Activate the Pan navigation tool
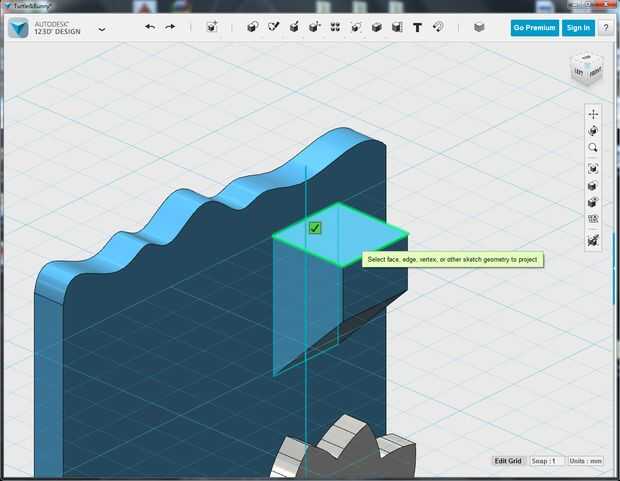Screen dimensions: 620x481 point(593,114)
